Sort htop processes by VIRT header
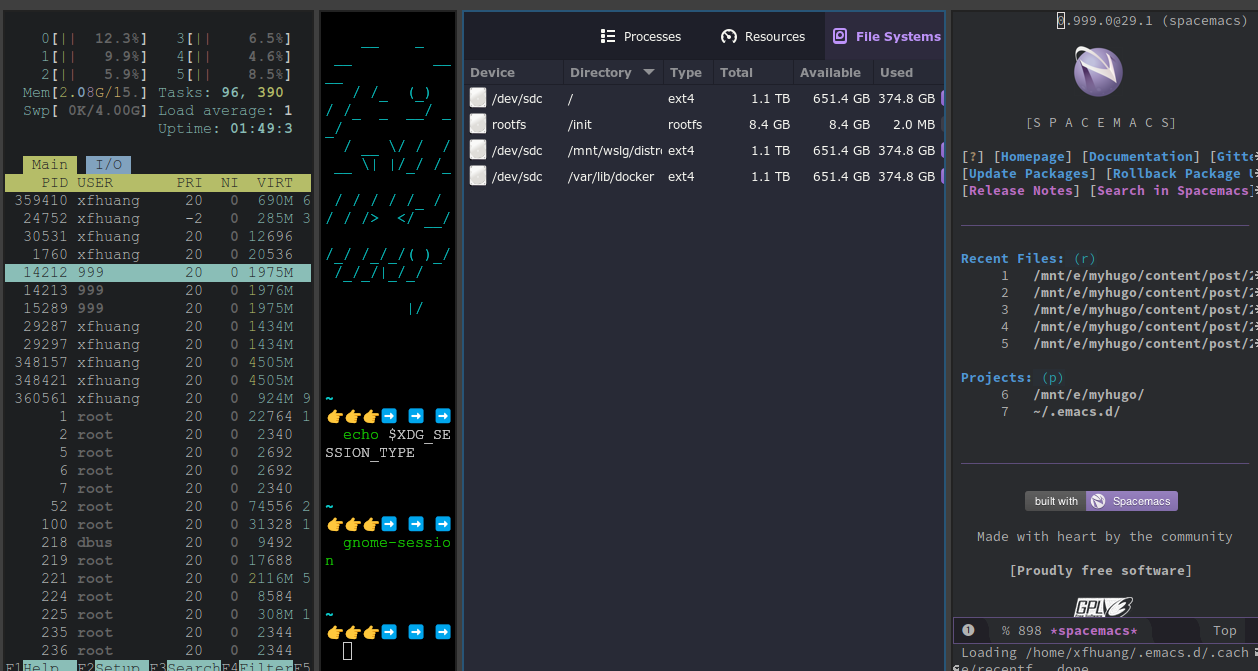This screenshot has width=1258, height=671. 275,183
